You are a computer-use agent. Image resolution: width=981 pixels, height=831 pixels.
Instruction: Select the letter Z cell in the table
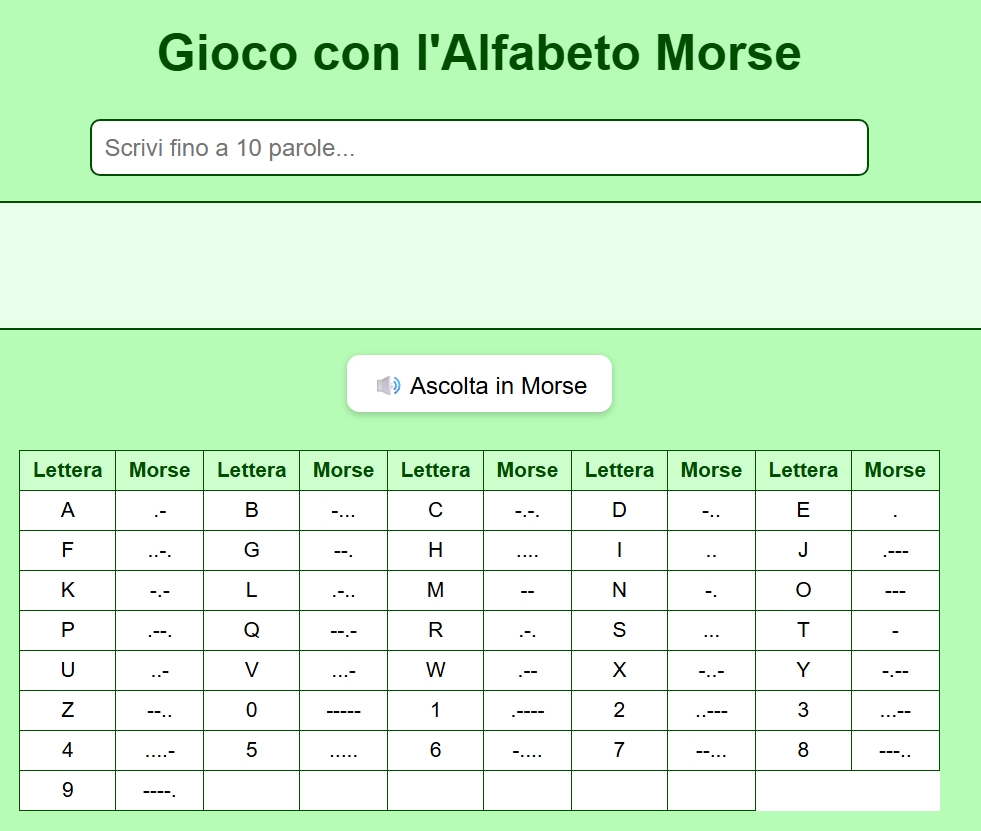pyautogui.click(x=66, y=710)
